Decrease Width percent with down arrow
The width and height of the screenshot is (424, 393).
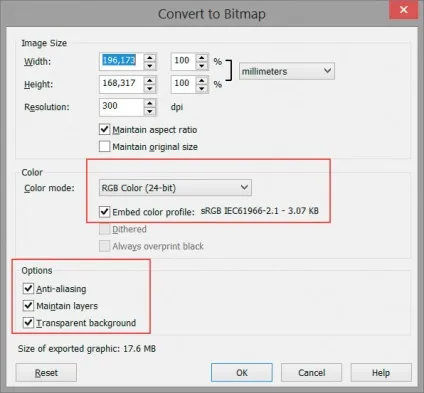[202, 65]
